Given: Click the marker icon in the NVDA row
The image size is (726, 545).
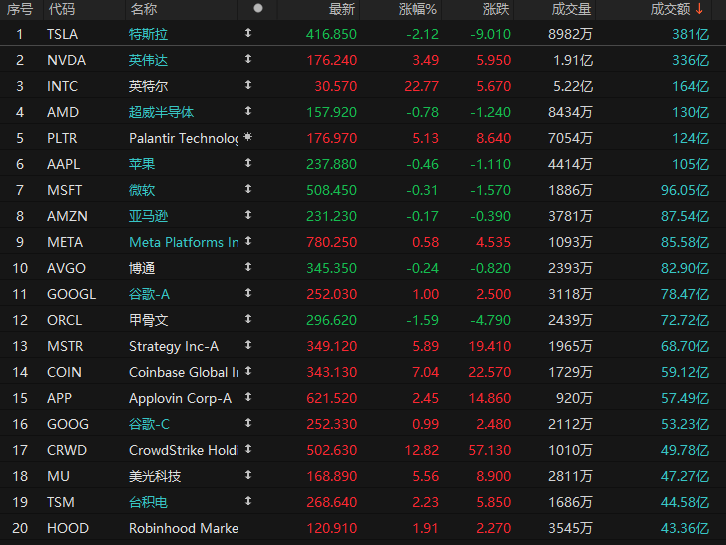Looking at the screenshot, I should click(x=248, y=59).
